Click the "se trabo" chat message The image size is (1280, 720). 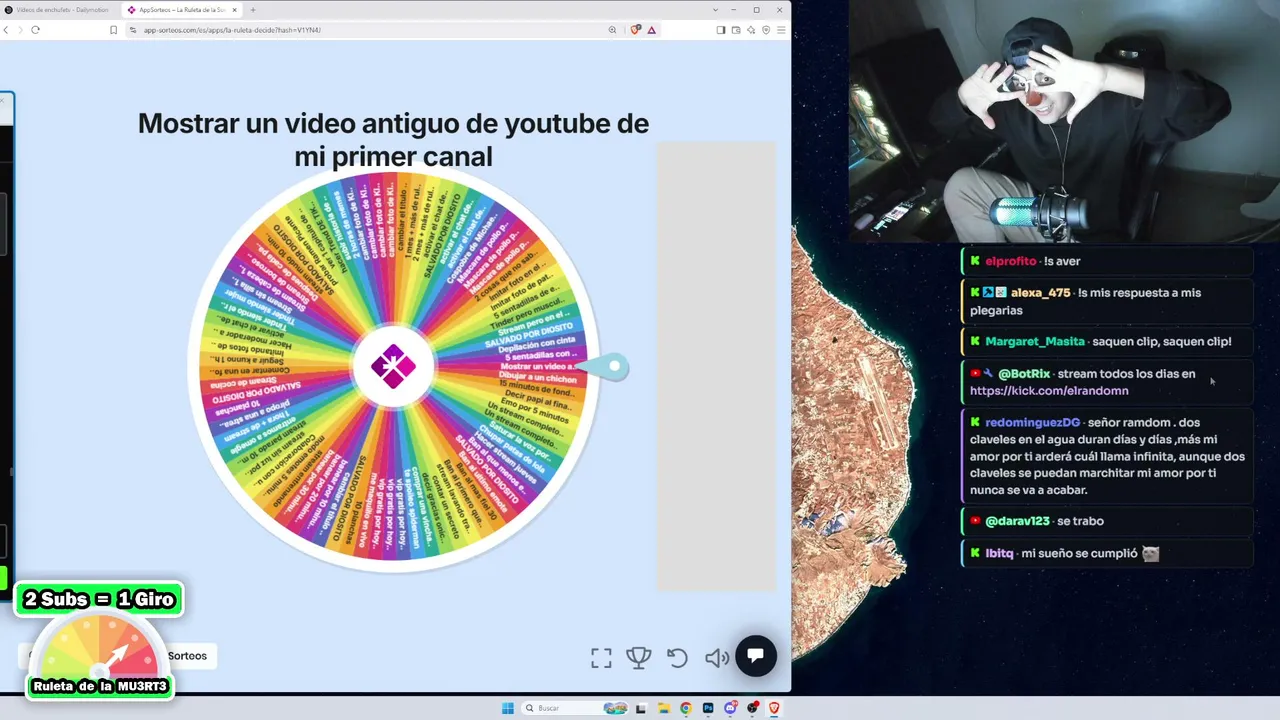click(1080, 521)
